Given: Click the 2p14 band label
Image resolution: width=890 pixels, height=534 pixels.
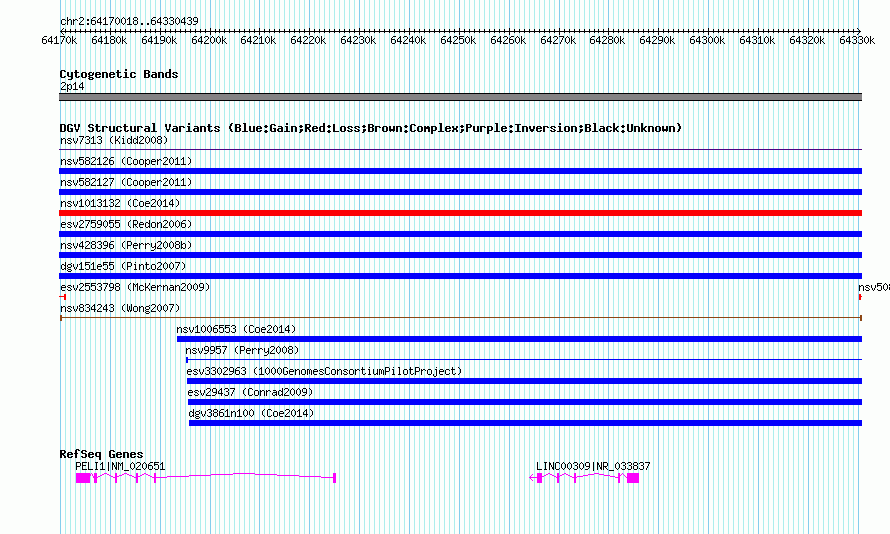Looking at the screenshot, I should point(72,86).
